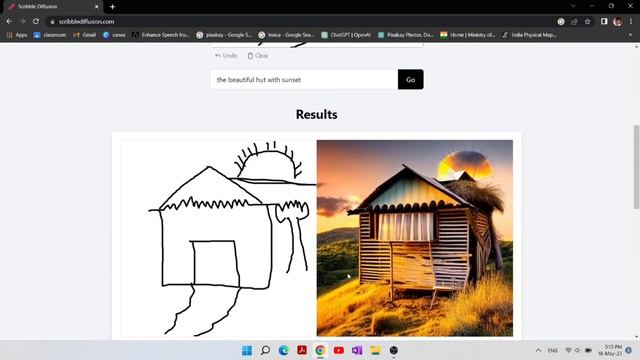The height and width of the screenshot is (360, 640).
Task: Open File Explorer from taskbar
Action: (x=376, y=350)
